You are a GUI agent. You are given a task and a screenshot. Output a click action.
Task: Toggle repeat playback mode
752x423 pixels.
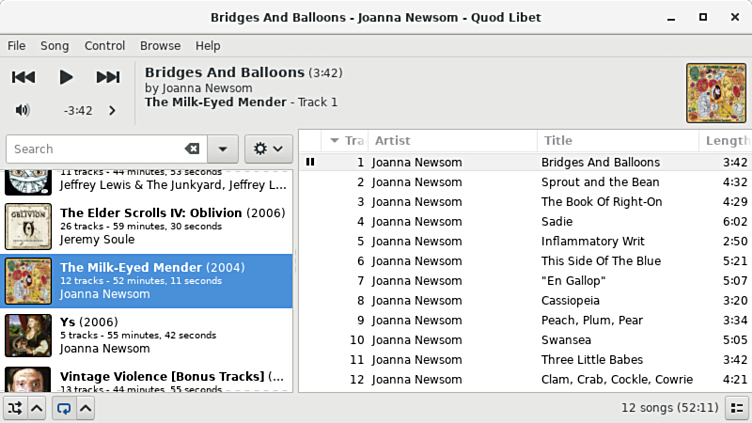click(x=62, y=408)
